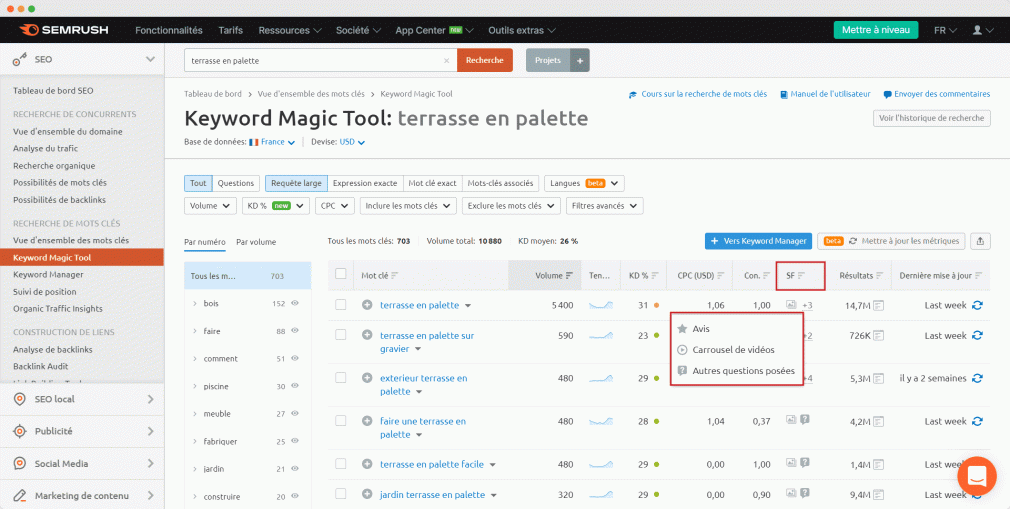Open France database selector
1010x509 pixels.
coord(272,142)
